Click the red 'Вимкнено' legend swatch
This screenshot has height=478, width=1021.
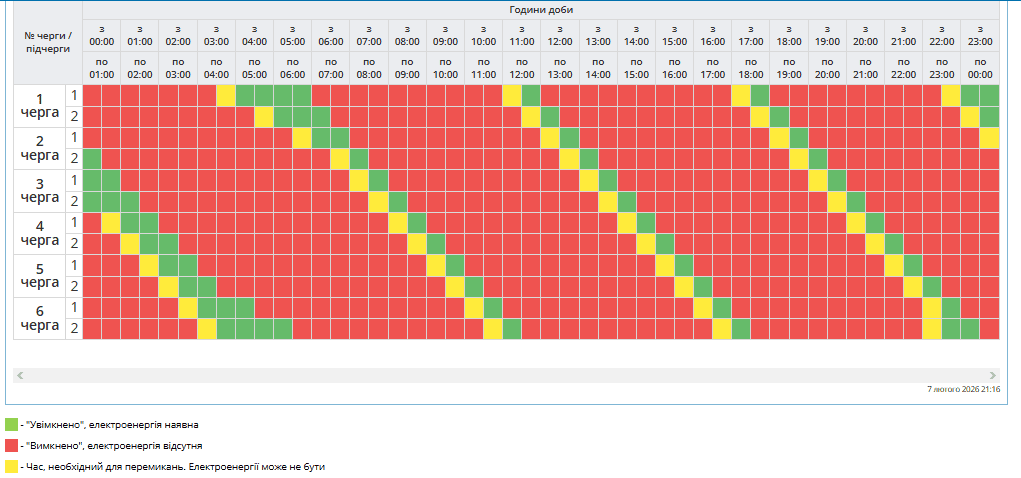pyautogui.click(x=12, y=445)
